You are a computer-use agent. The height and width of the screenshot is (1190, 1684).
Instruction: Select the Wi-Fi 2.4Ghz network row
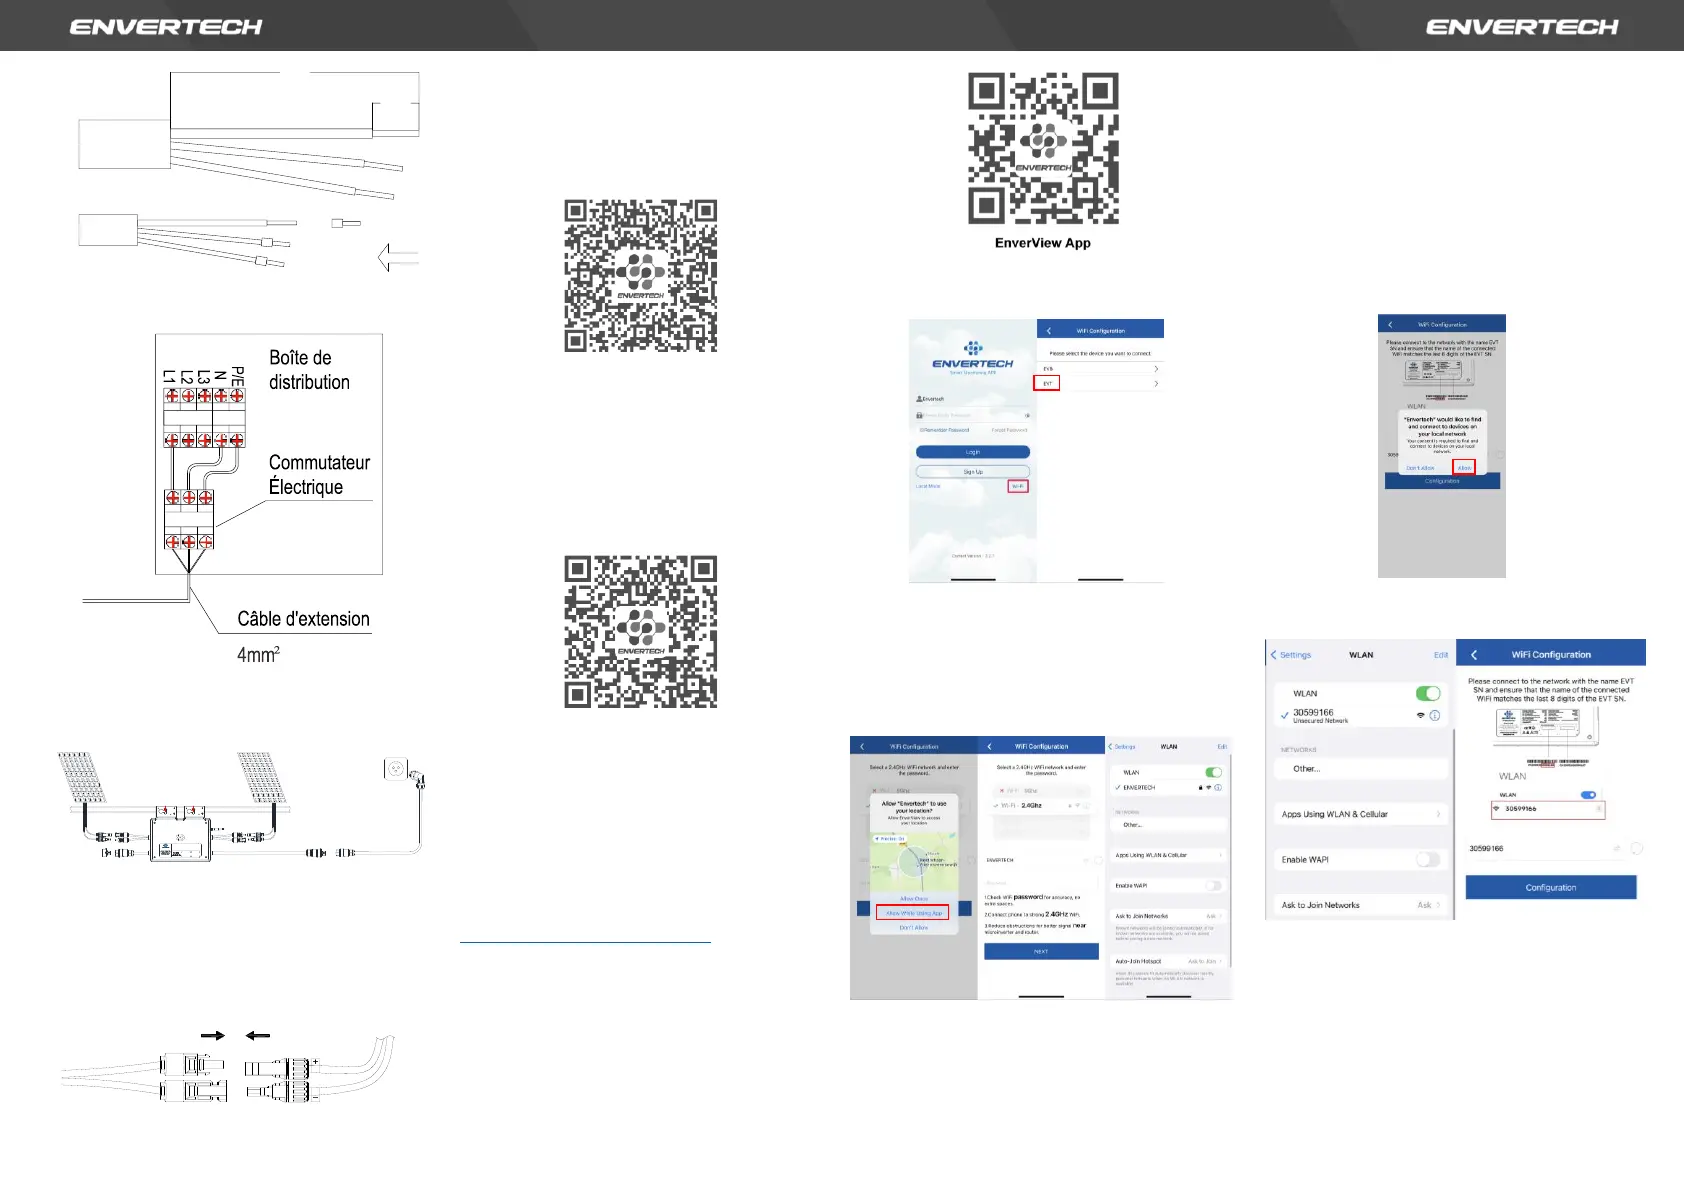coord(1041,805)
